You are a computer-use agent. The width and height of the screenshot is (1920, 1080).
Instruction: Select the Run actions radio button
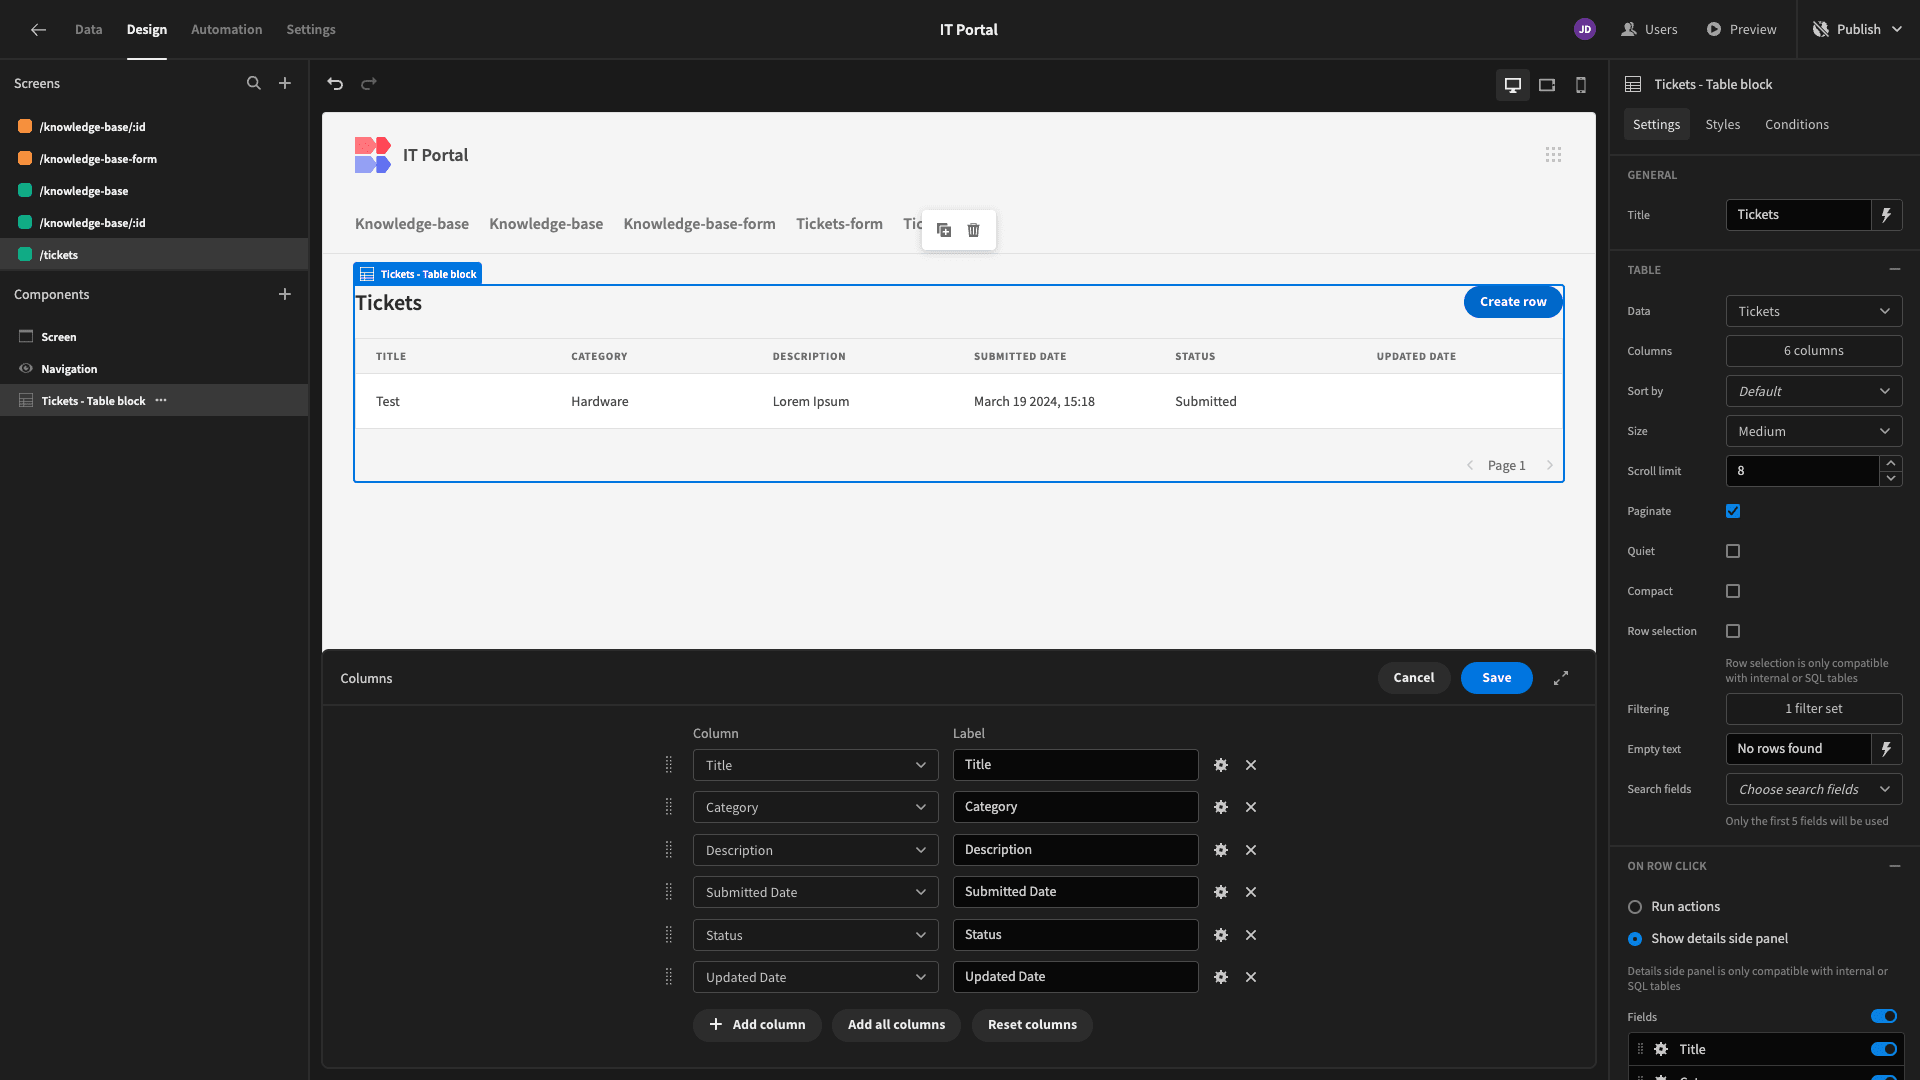pos(1635,907)
